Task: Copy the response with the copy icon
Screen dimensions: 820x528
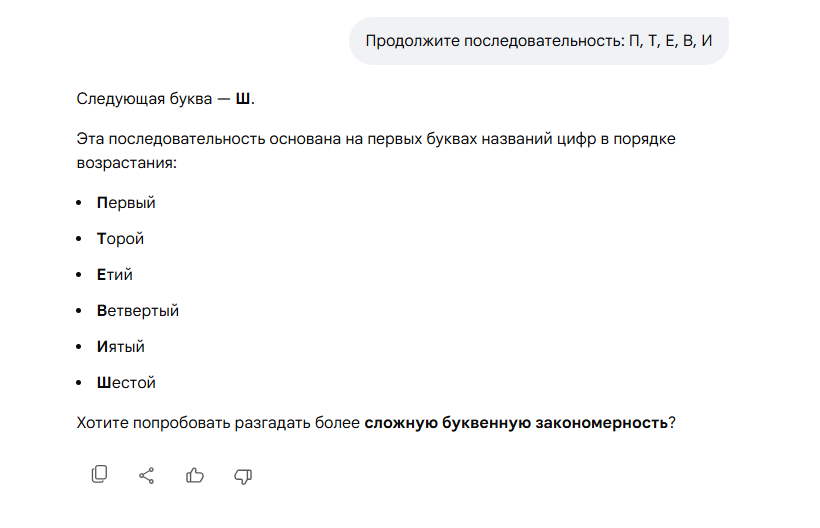Action: (x=99, y=475)
